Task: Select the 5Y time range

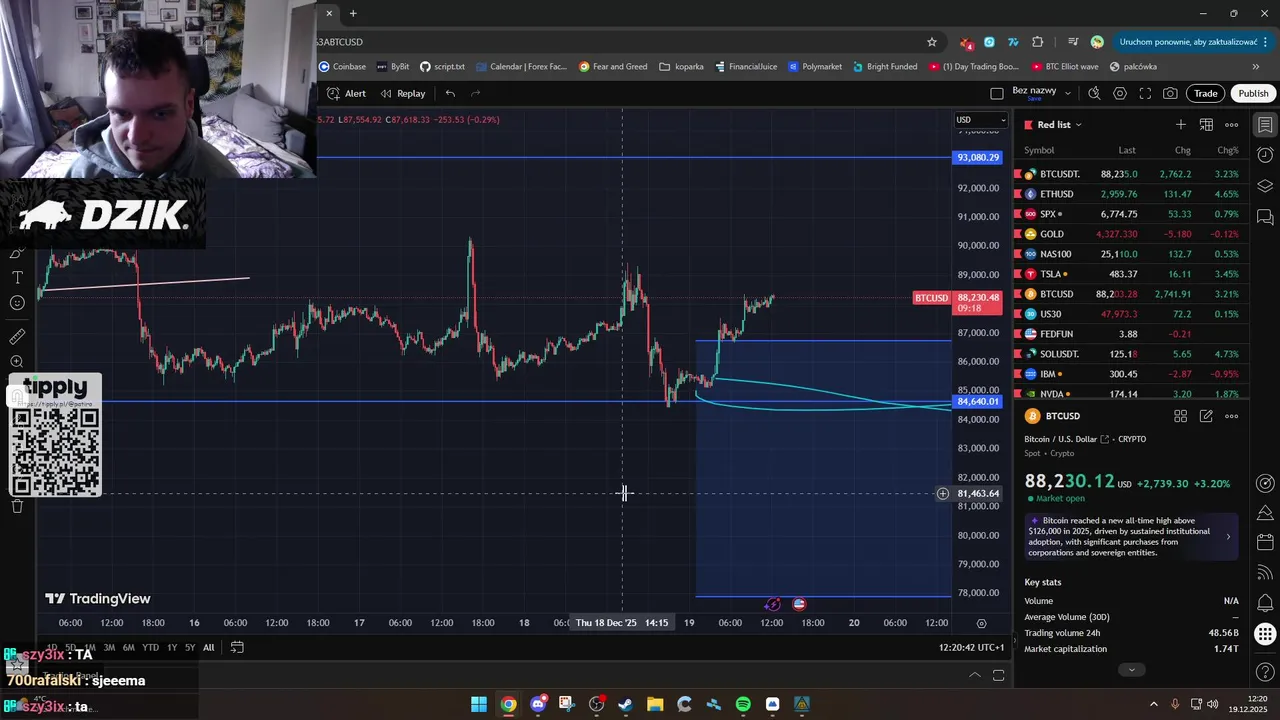Action: tap(190, 647)
